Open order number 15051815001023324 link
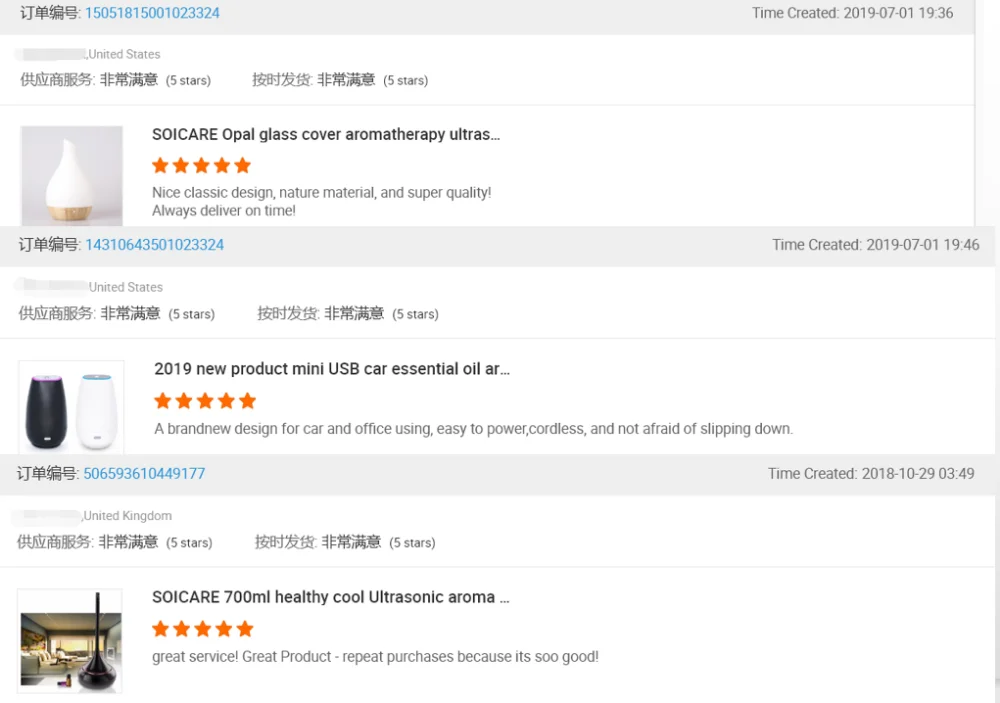The image size is (1000, 703). (152, 13)
